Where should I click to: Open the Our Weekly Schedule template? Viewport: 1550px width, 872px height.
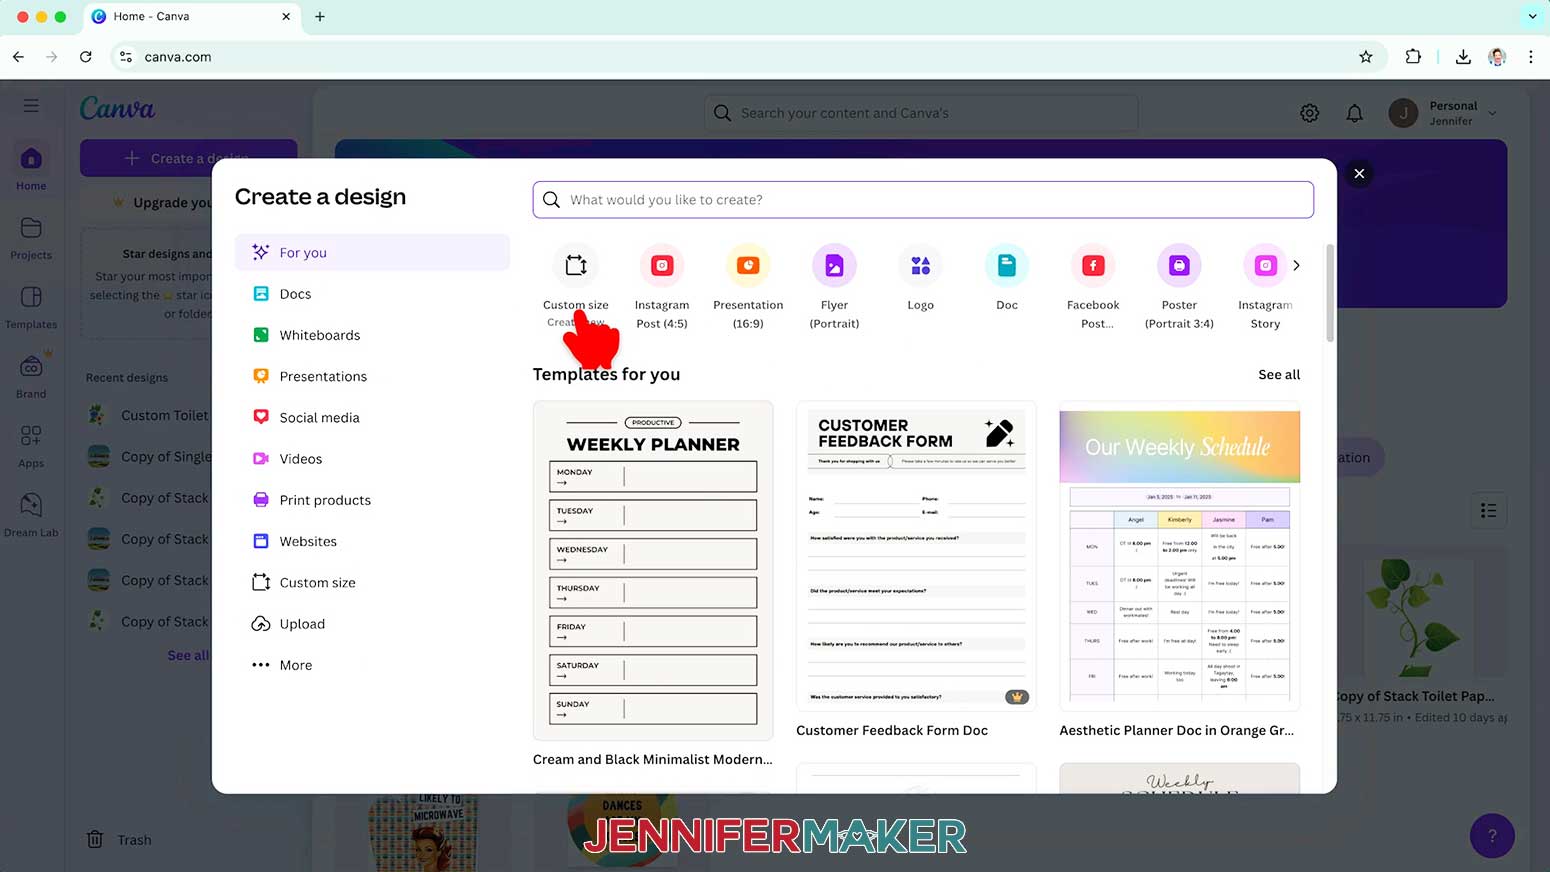click(x=1179, y=556)
